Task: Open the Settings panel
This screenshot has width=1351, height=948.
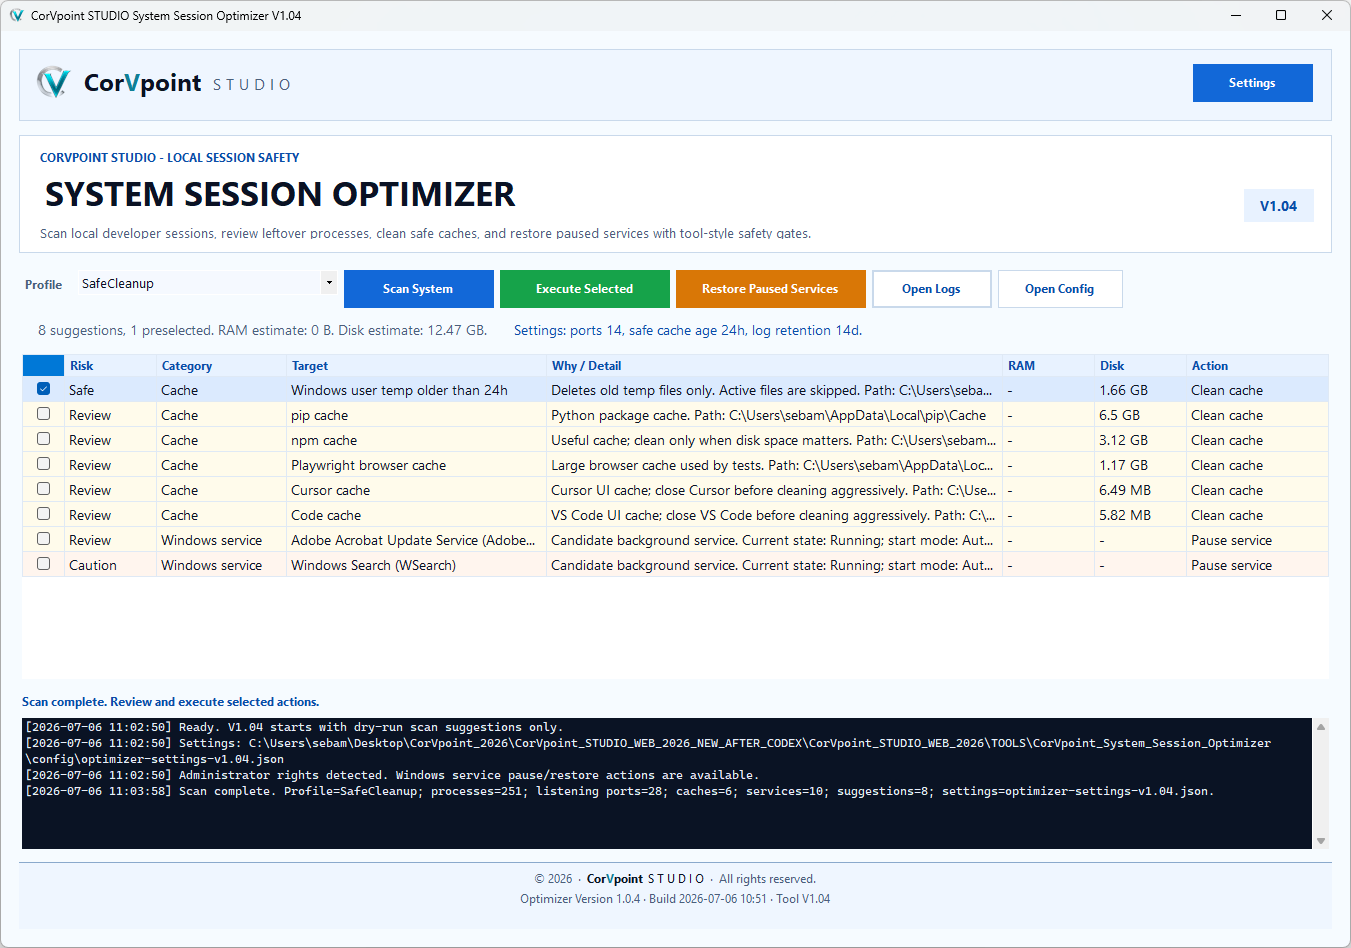Action: tap(1252, 83)
